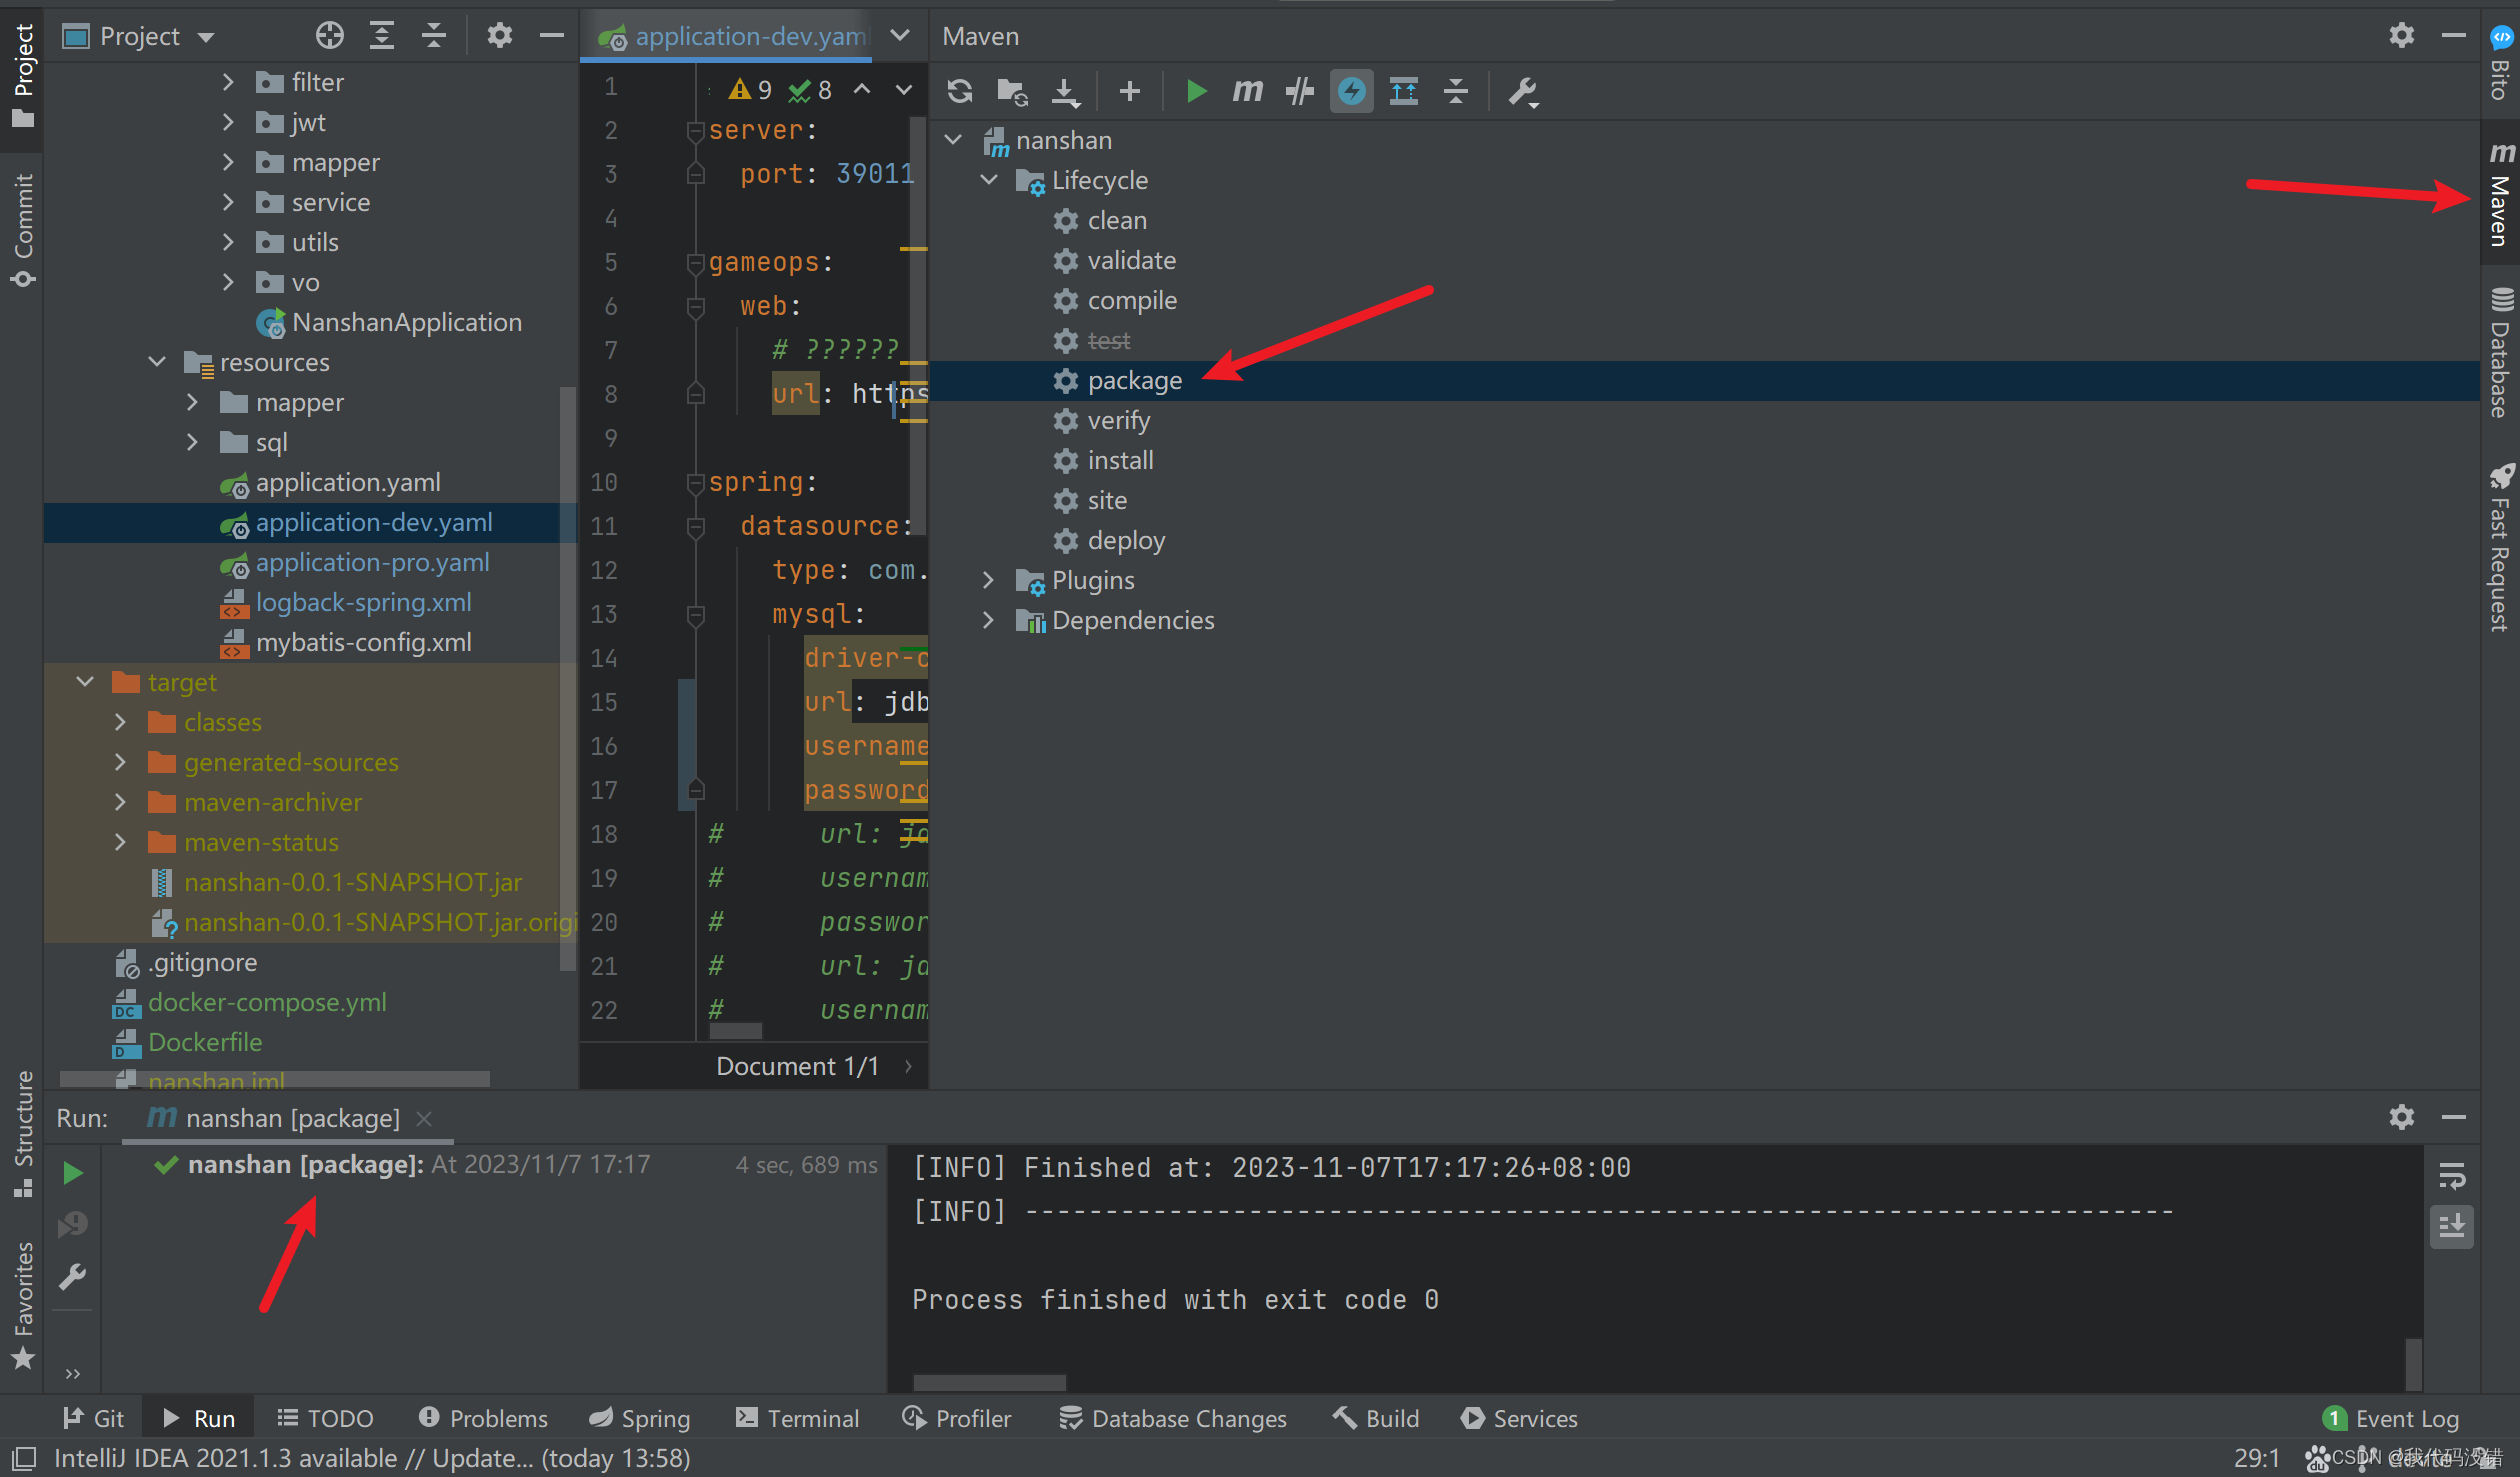The width and height of the screenshot is (2520, 1477).
Task: Select Opened File target icon in Project
Action: (329, 36)
